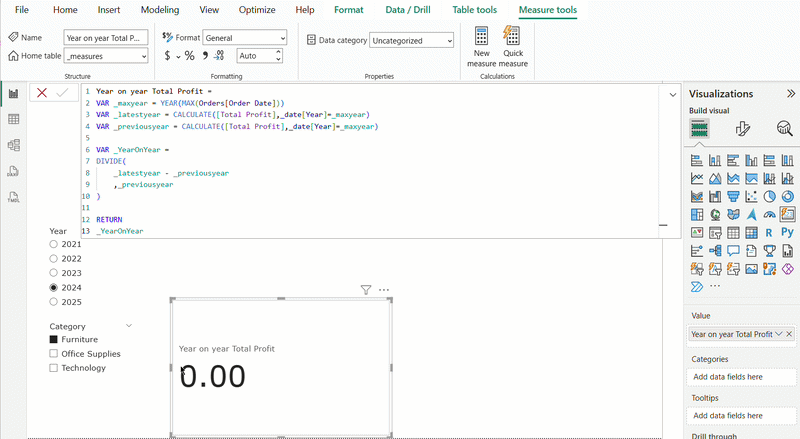The height and width of the screenshot is (439, 800).
Task: Select year 2023 radio button
Action: point(54,273)
